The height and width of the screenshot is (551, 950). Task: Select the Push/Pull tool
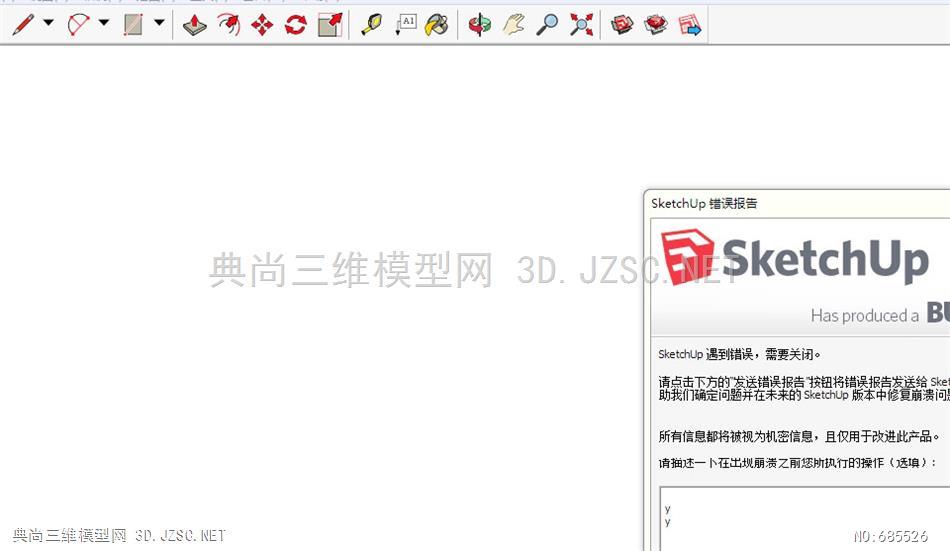[x=194, y=25]
